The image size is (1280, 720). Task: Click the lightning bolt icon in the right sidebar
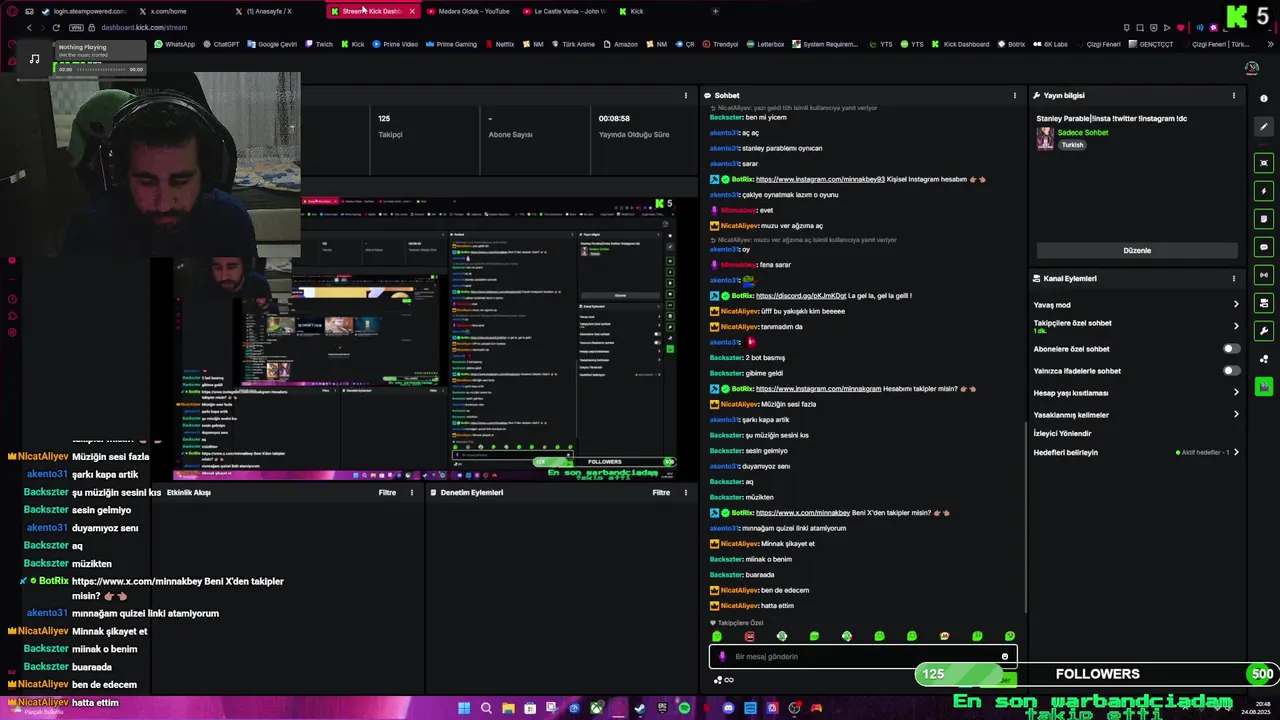pos(1264,191)
